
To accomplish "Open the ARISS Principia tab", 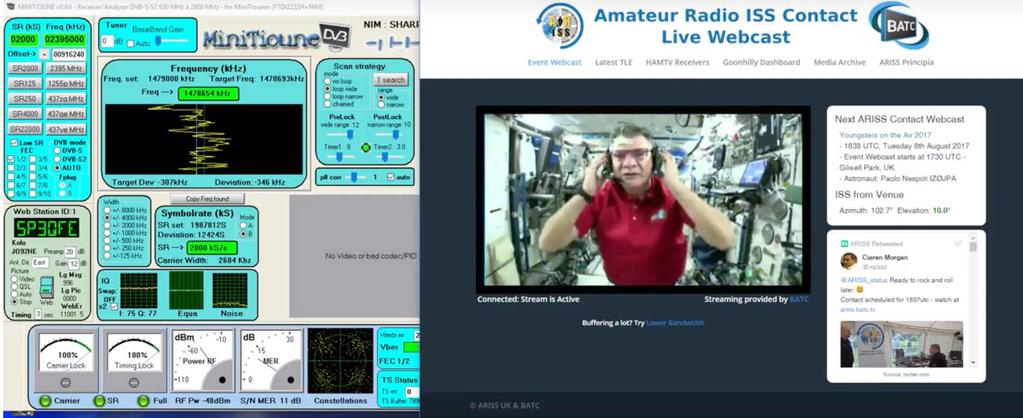I will point(906,63).
